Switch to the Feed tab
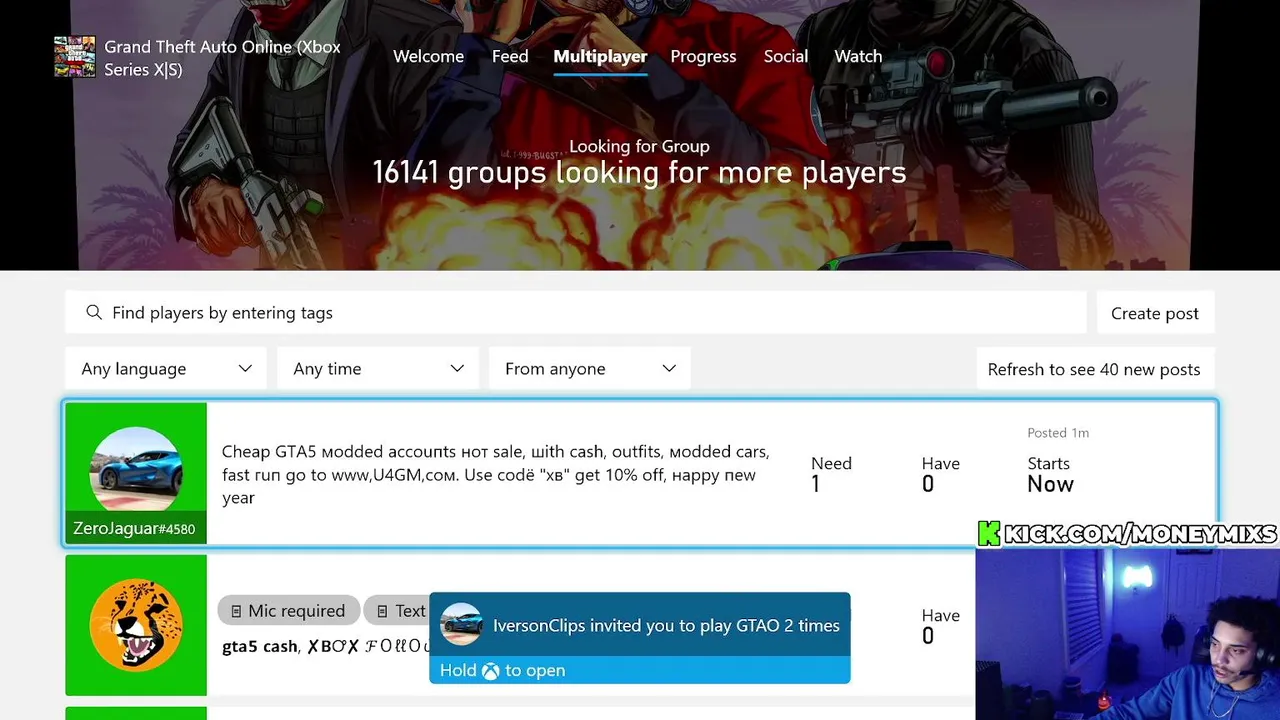Image resolution: width=1280 pixels, height=720 pixels. pos(510,56)
